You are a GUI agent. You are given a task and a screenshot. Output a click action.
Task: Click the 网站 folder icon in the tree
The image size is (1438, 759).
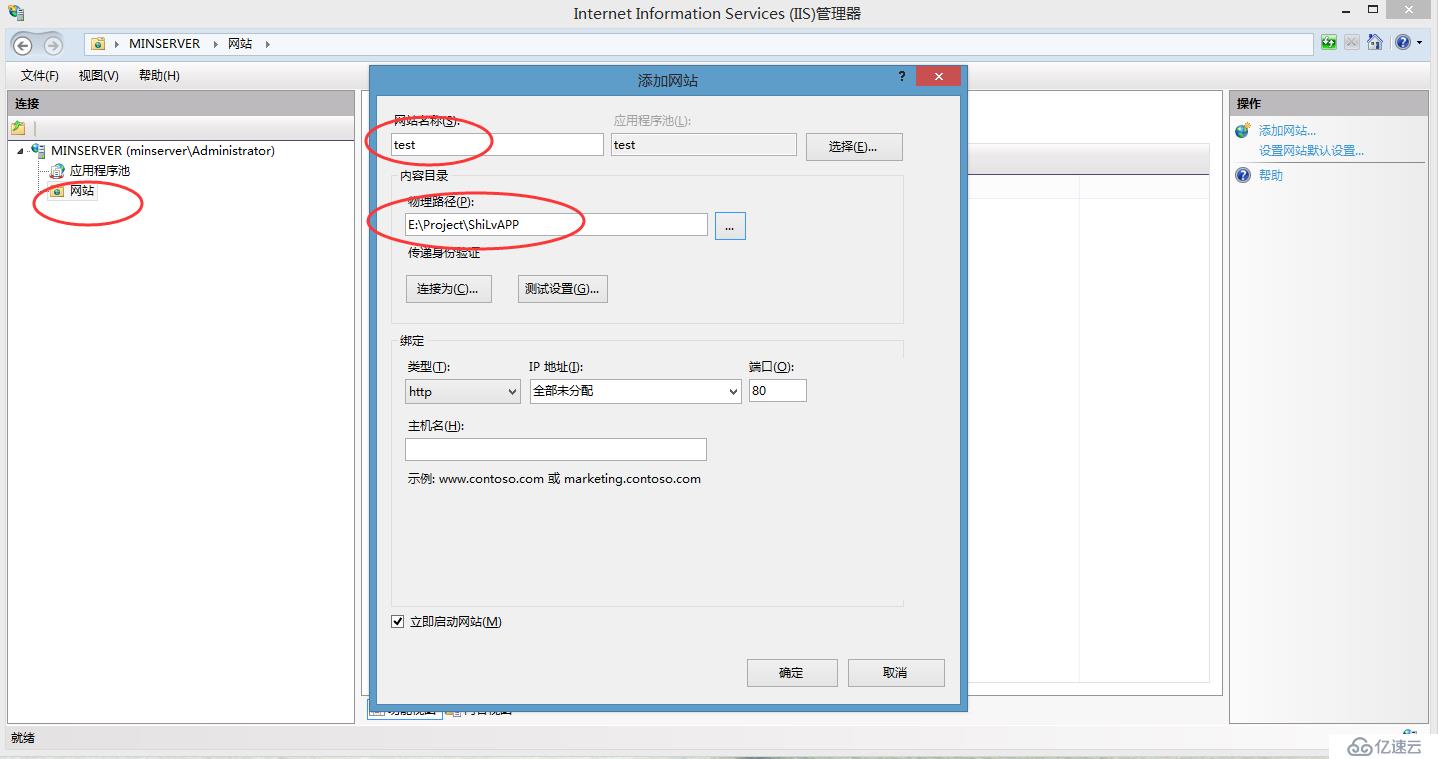coord(58,191)
